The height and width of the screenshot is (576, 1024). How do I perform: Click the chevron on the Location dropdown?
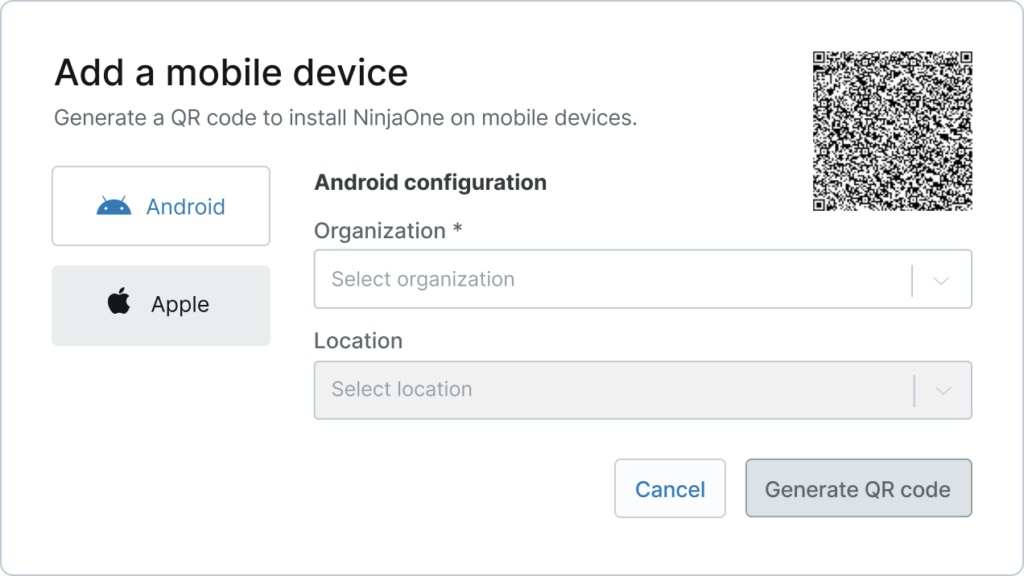(x=944, y=390)
